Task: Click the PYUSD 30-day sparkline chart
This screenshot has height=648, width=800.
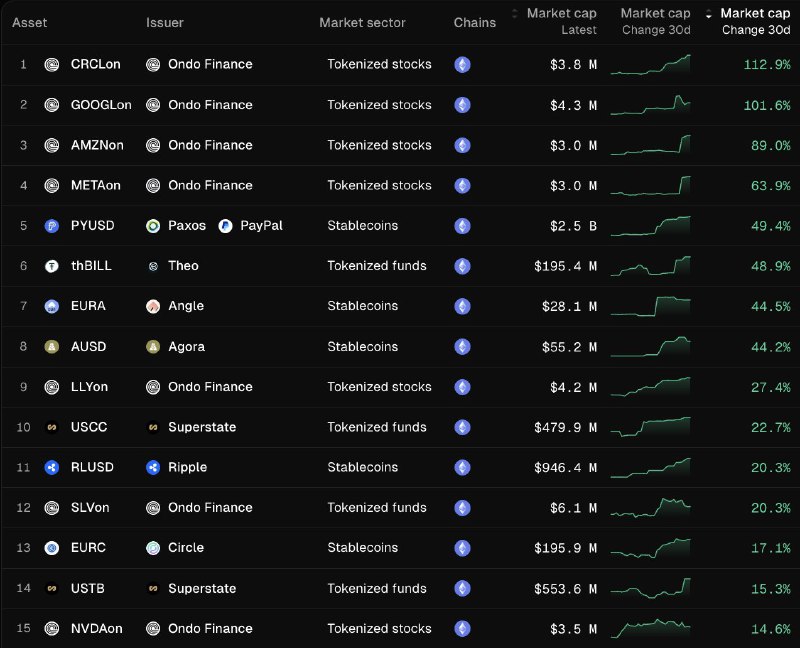Action: (652, 226)
